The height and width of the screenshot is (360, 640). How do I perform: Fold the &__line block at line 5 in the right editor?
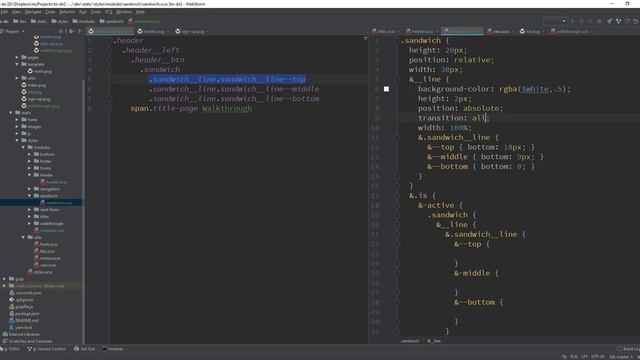pos(397,80)
